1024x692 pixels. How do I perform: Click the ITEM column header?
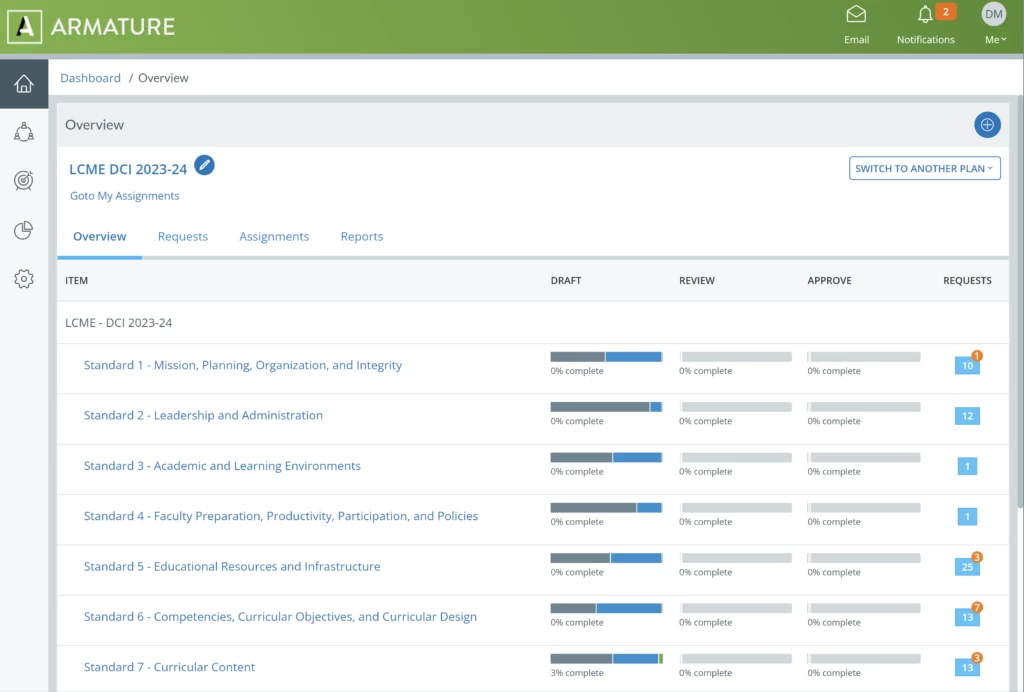click(76, 280)
